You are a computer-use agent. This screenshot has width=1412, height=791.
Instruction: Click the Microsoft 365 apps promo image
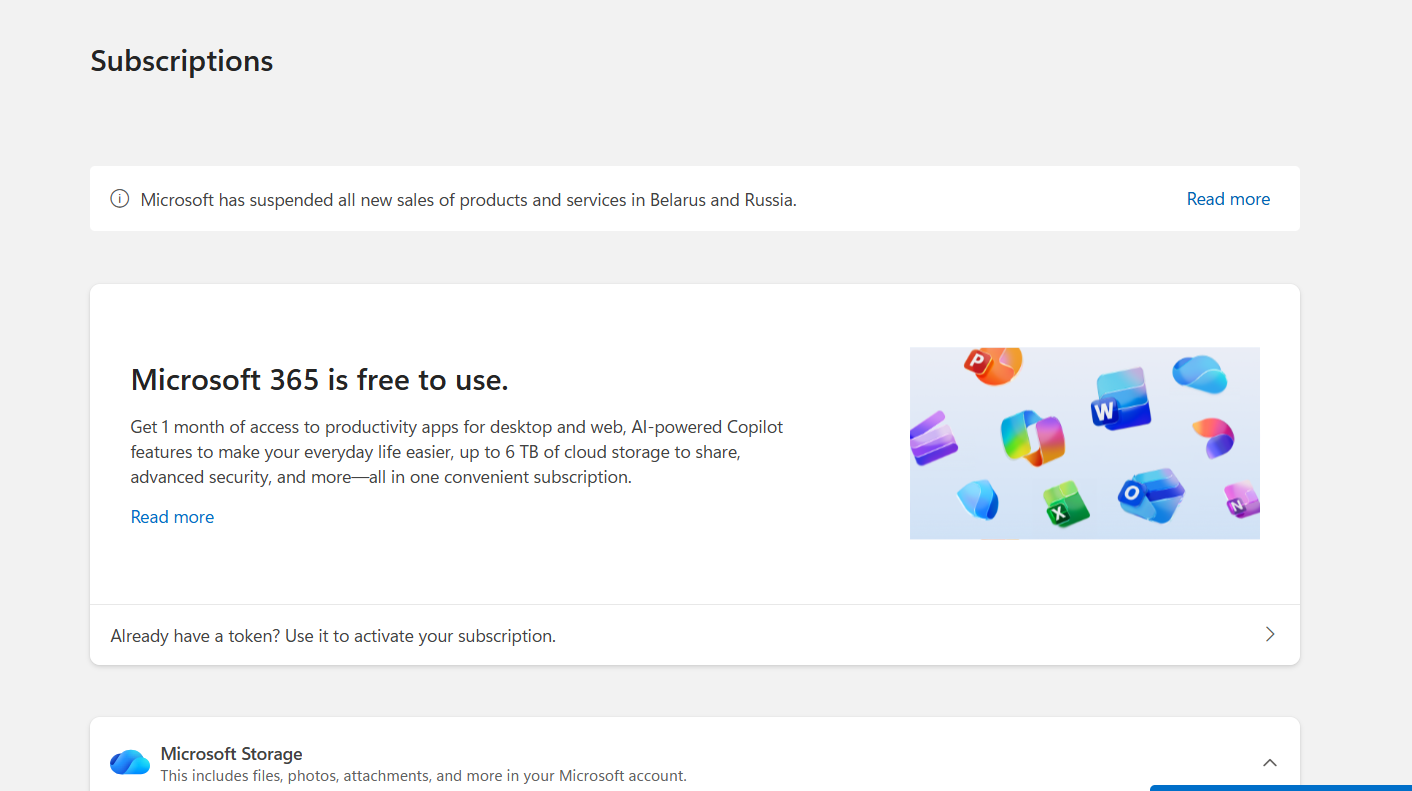1085,443
